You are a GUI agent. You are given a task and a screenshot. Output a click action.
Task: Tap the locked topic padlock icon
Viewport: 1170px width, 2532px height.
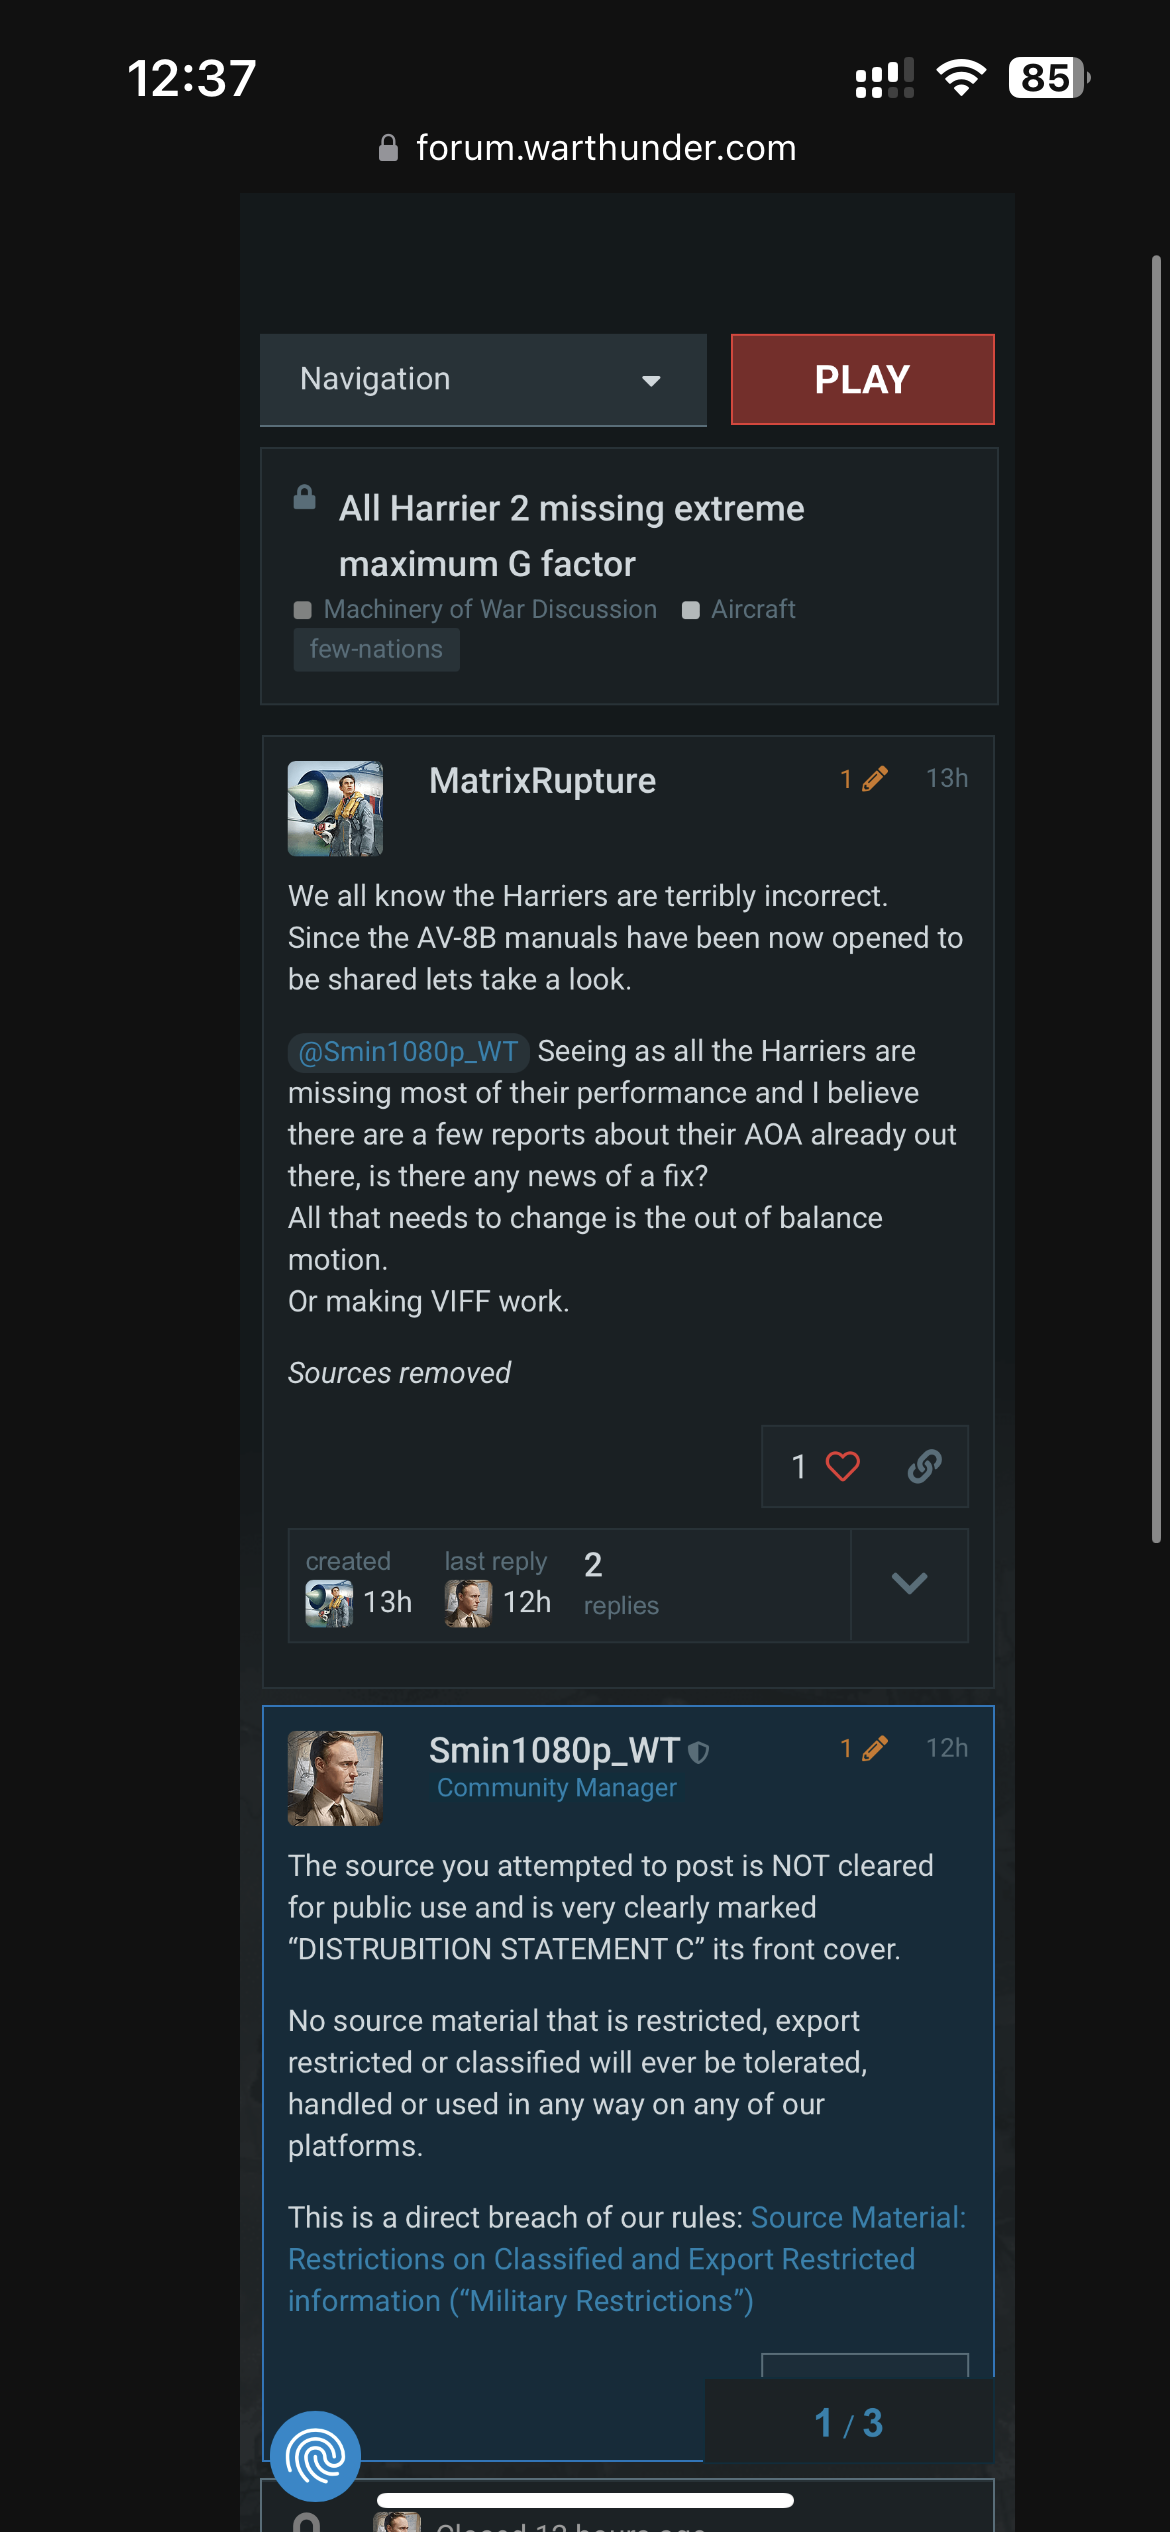click(305, 497)
